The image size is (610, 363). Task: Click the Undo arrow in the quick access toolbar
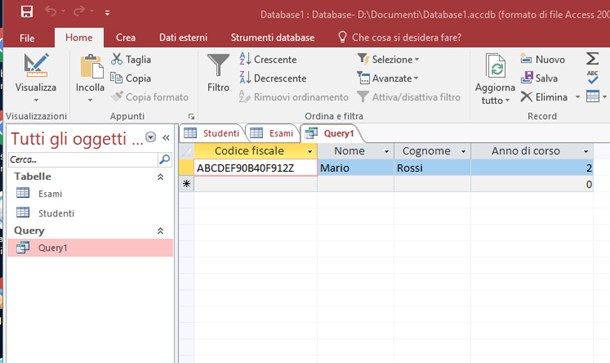click(51, 11)
